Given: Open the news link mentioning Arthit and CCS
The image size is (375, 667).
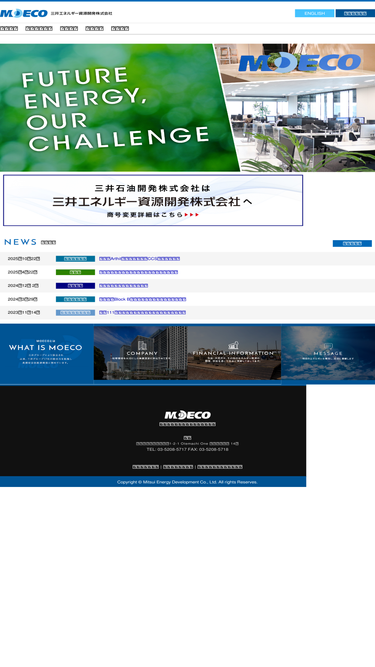Looking at the screenshot, I should coord(139,259).
